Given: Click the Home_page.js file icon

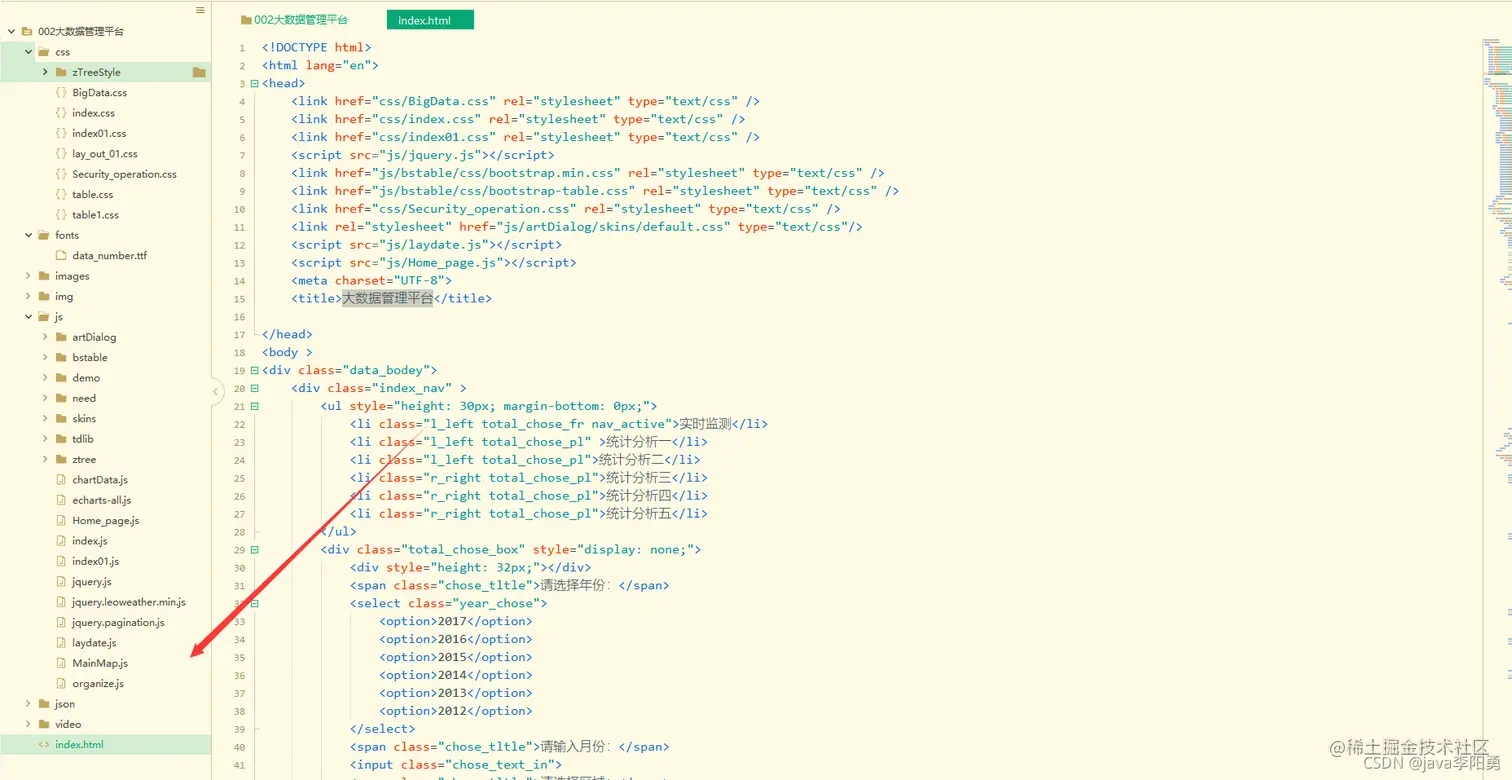Looking at the screenshot, I should (62, 520).
